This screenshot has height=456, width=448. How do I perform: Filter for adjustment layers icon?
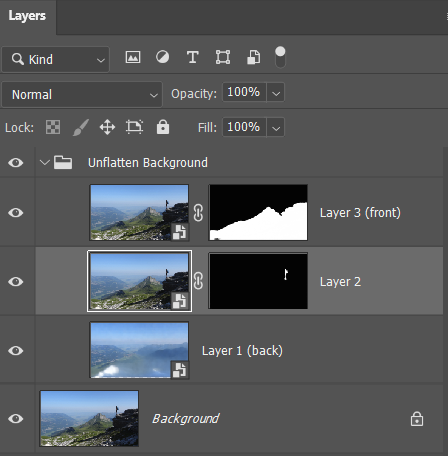click(163, 57)
